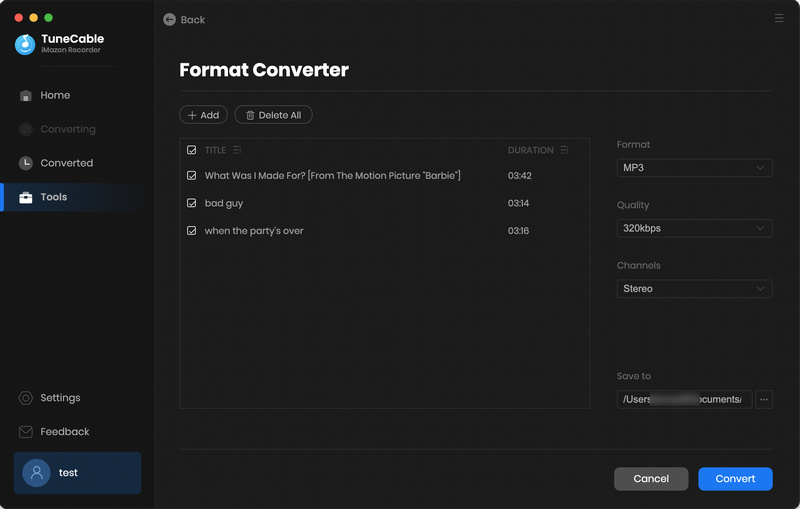
Task: Select the bad guy track title
Action: 224,203
